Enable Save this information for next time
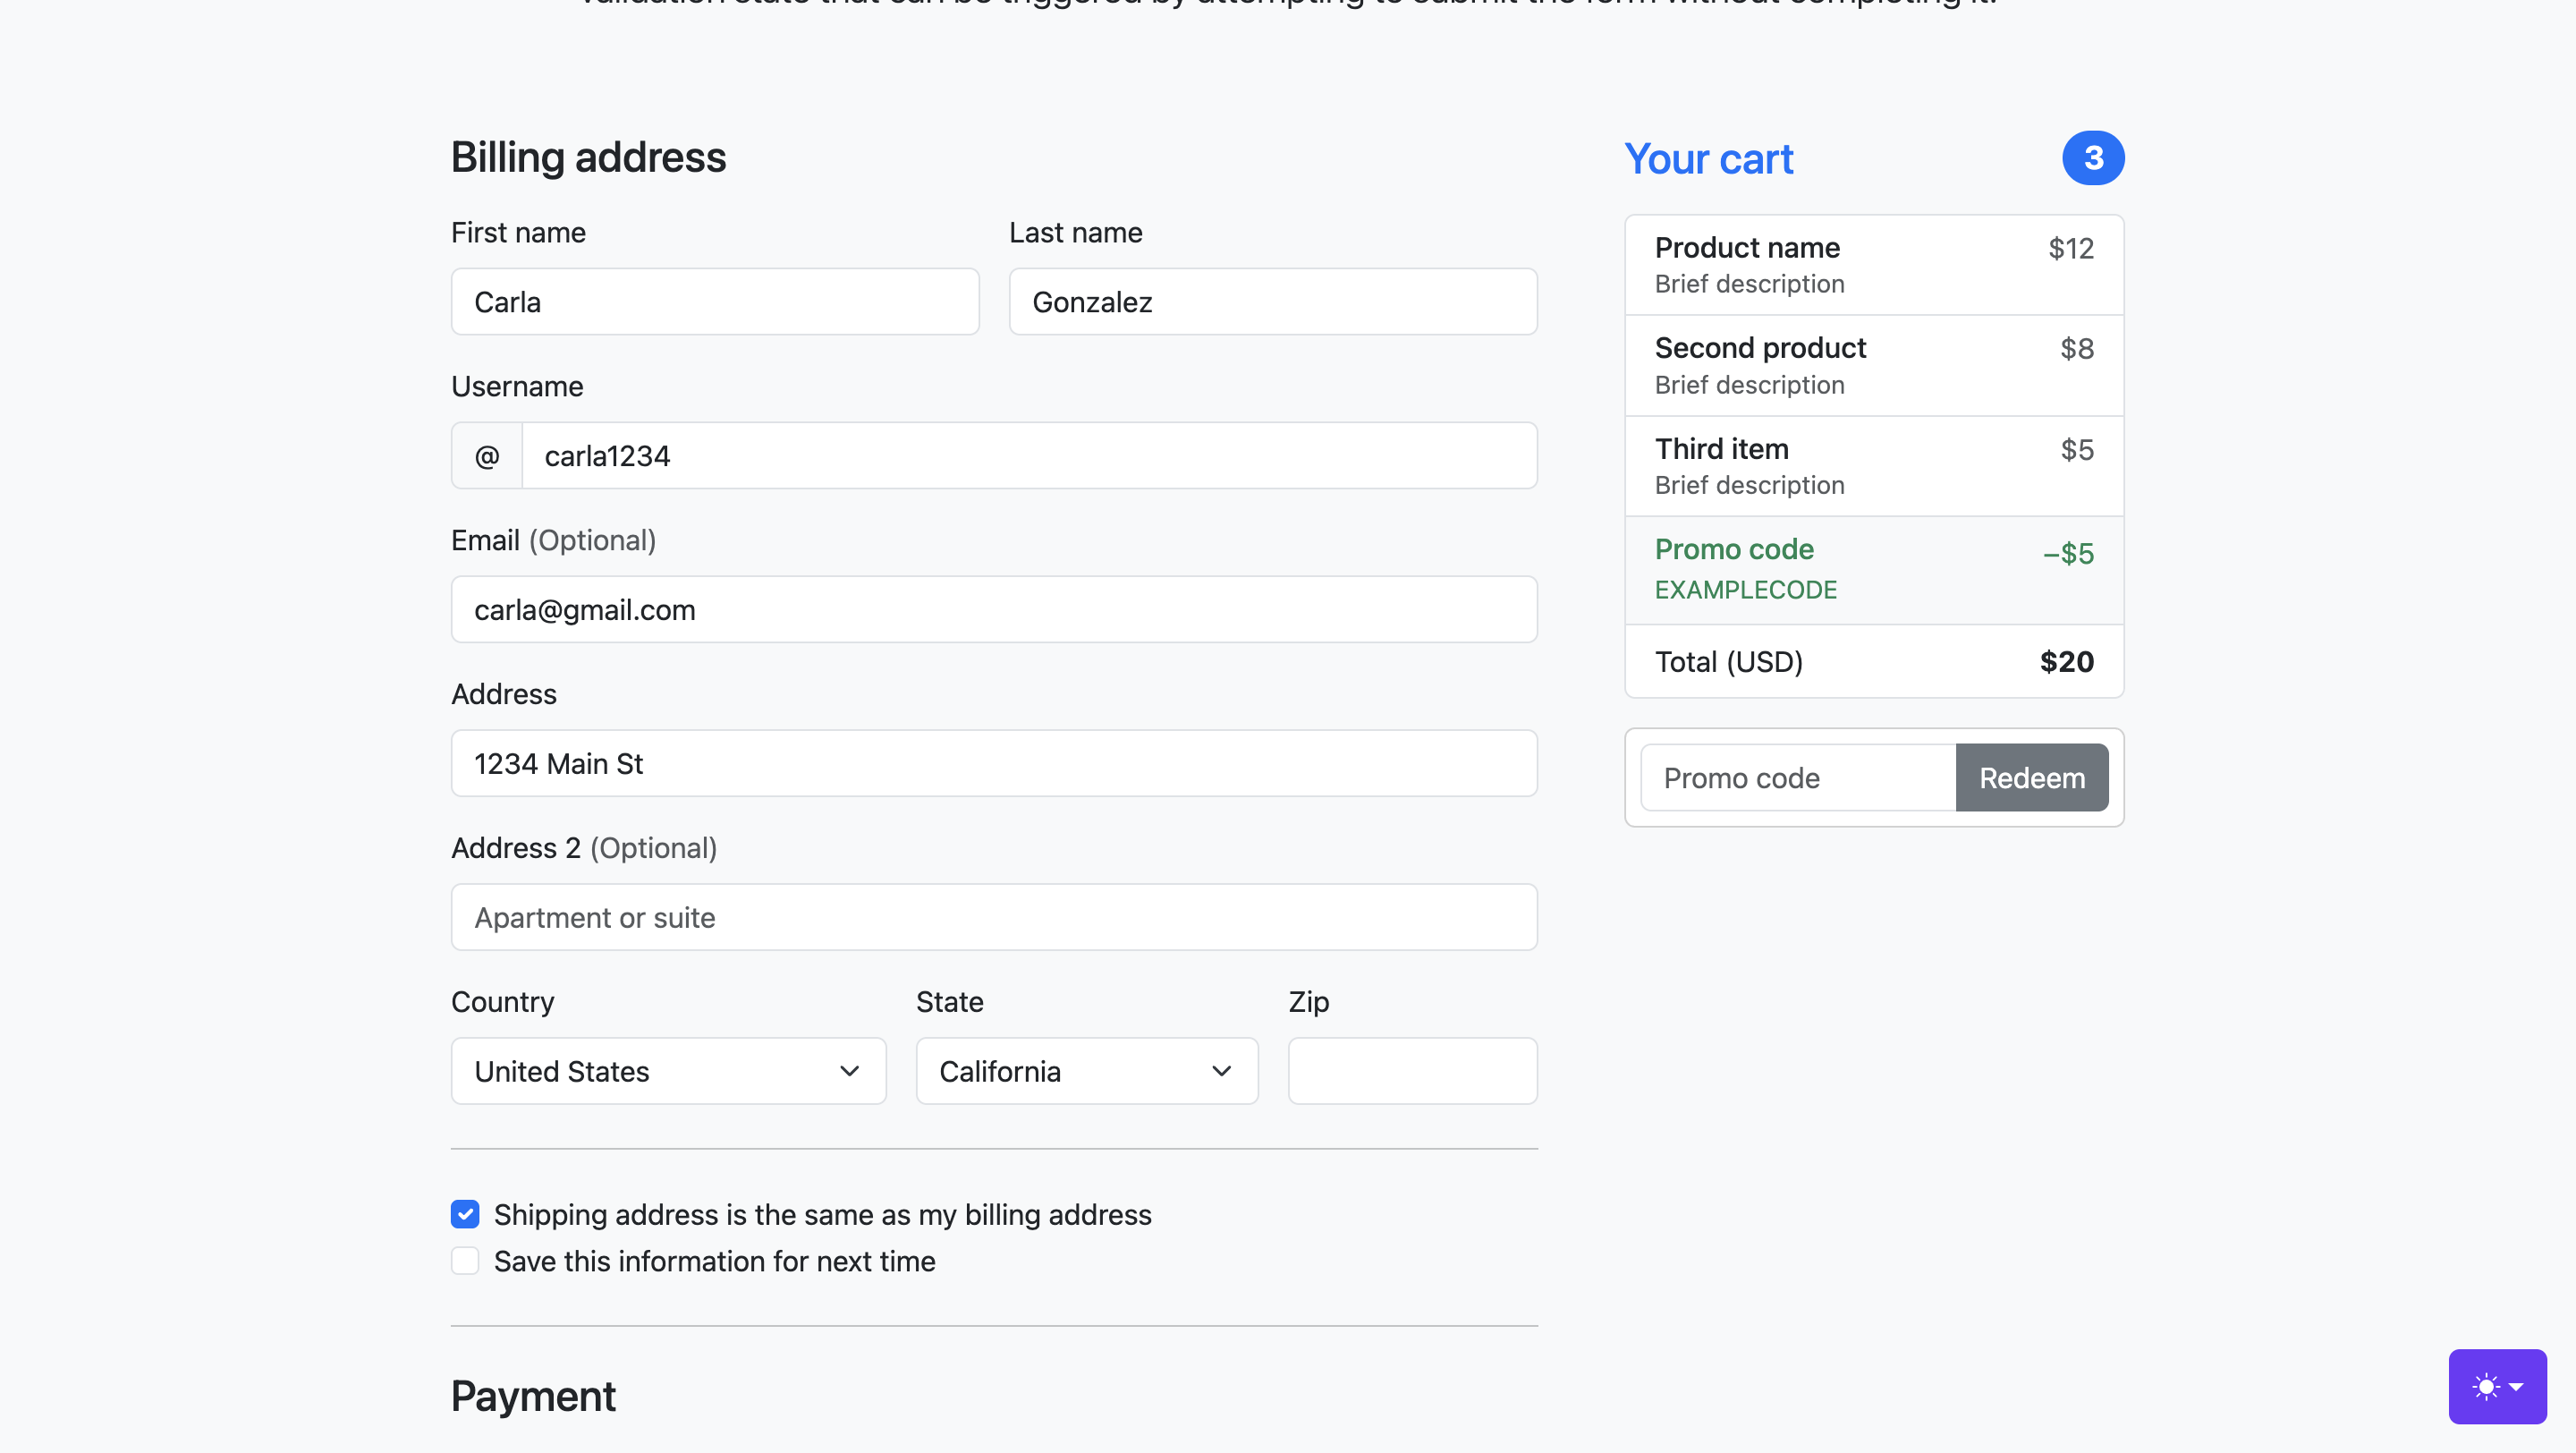 pos(465,1261)
